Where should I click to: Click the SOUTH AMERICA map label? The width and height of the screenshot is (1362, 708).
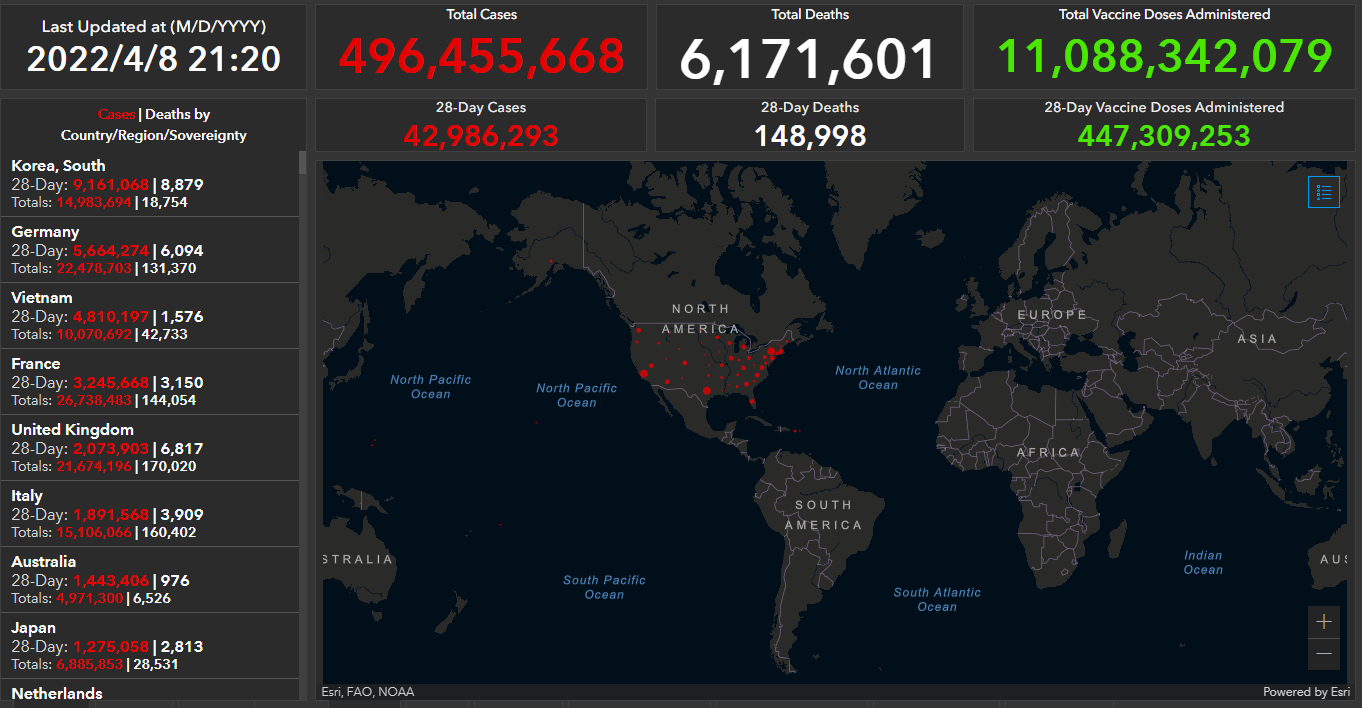(823, 515)
